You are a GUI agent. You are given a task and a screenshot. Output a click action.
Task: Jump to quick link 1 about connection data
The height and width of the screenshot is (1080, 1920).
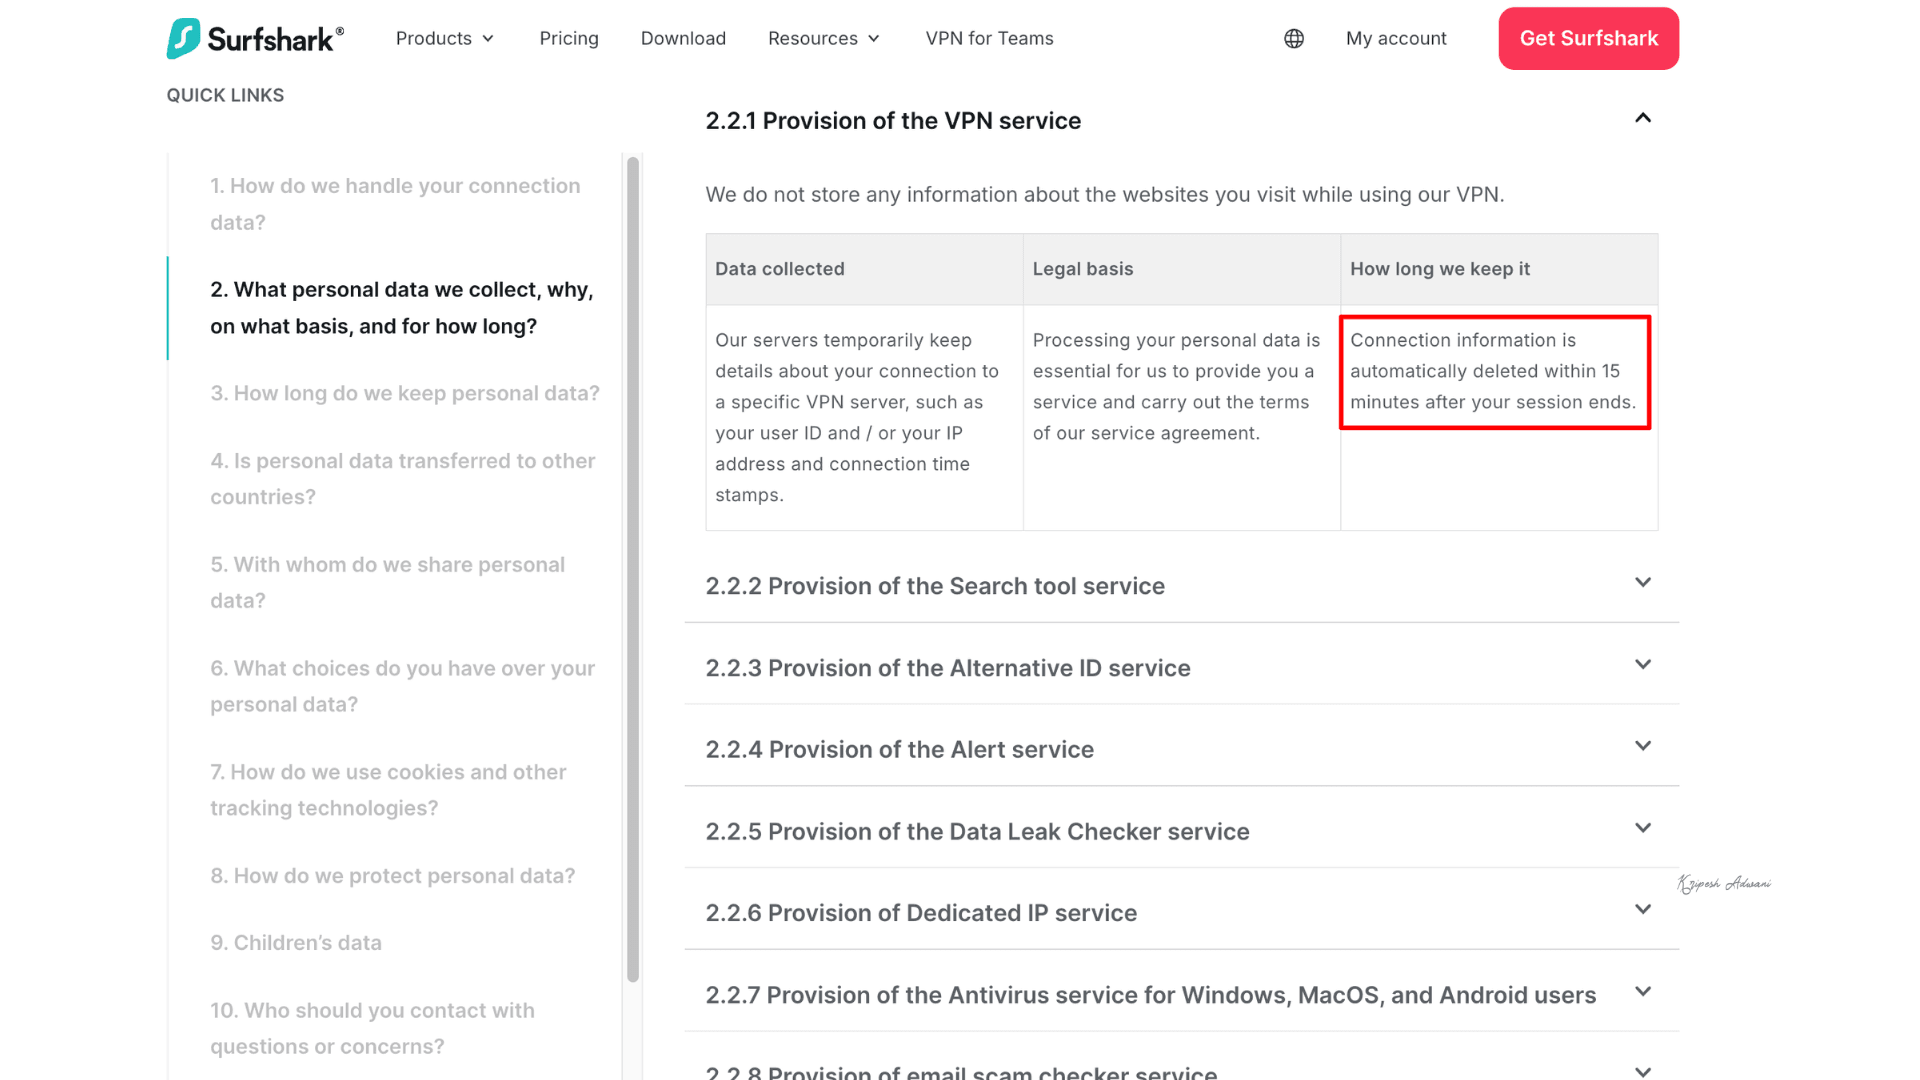pos(395,204)
